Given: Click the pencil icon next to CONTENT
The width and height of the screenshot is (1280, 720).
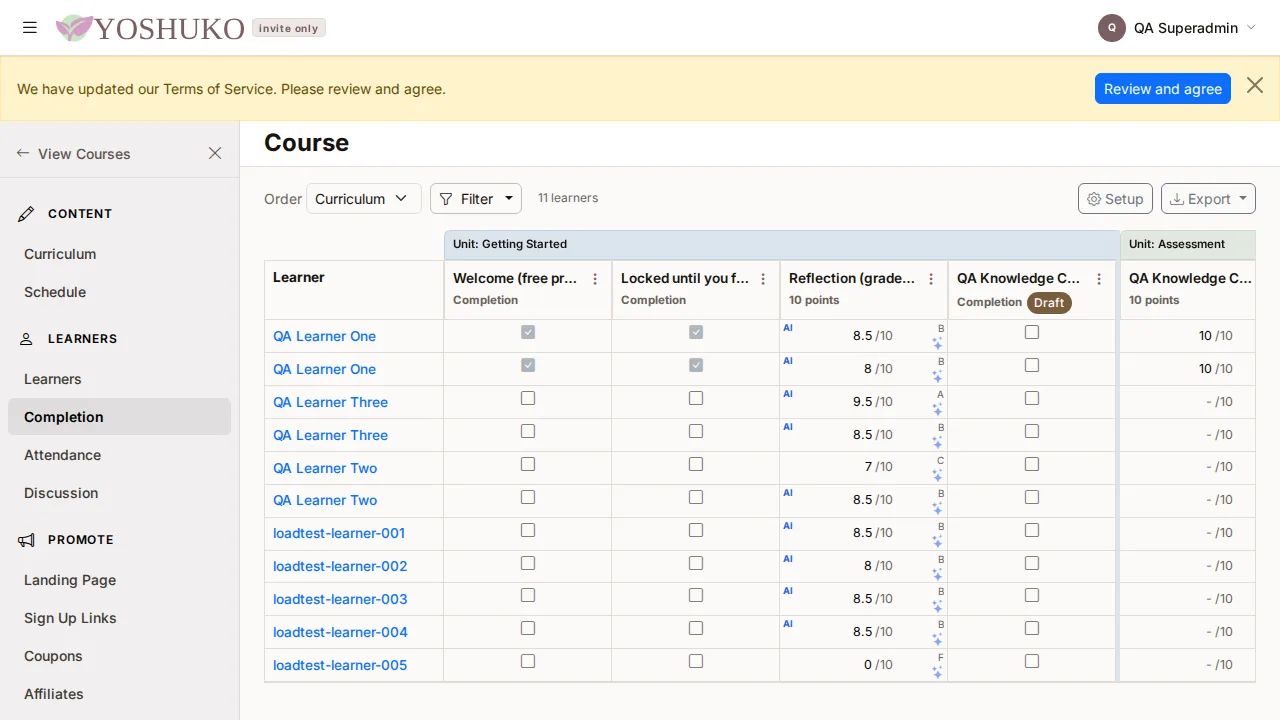Looking at the screenshot, I should (27, 214).
